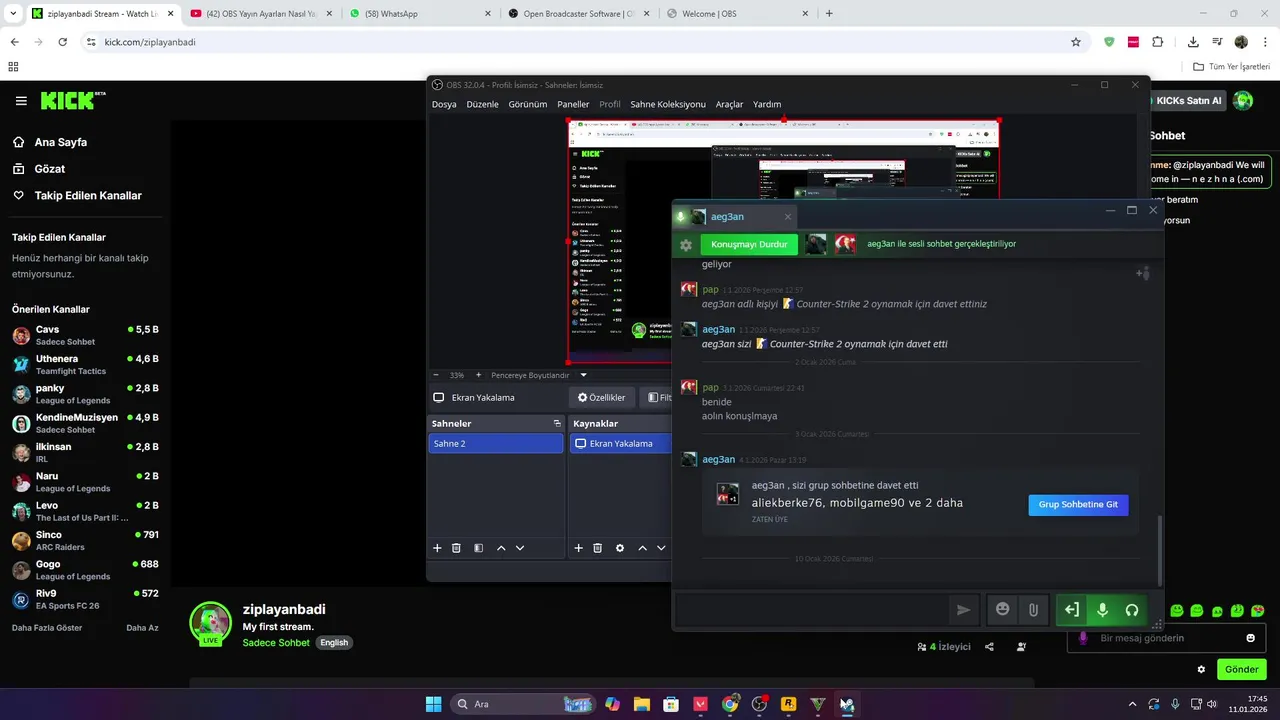Open Araçlar menu in OBS
Screen dimensions: 1280x720
pos(729,104)
